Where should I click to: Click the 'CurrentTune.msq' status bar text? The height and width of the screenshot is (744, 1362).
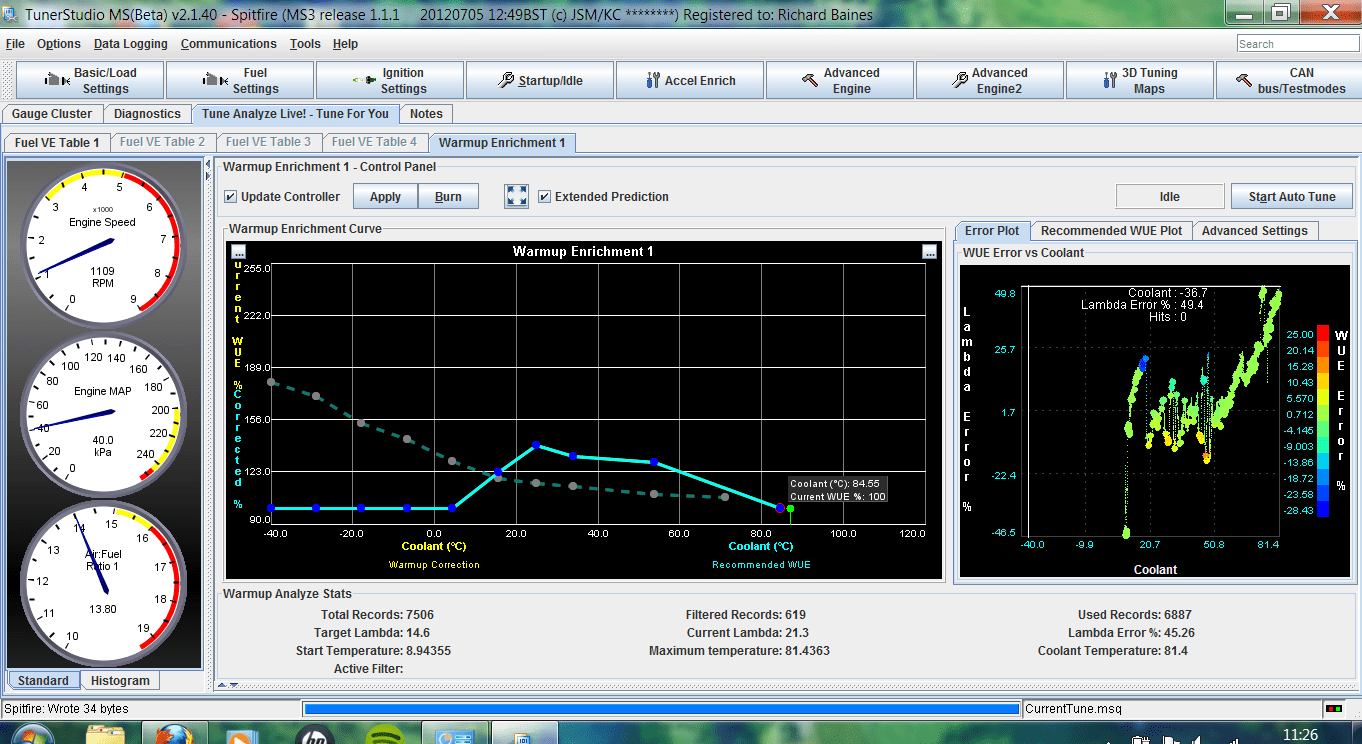pyautogui.click(x=1073, y=709)
